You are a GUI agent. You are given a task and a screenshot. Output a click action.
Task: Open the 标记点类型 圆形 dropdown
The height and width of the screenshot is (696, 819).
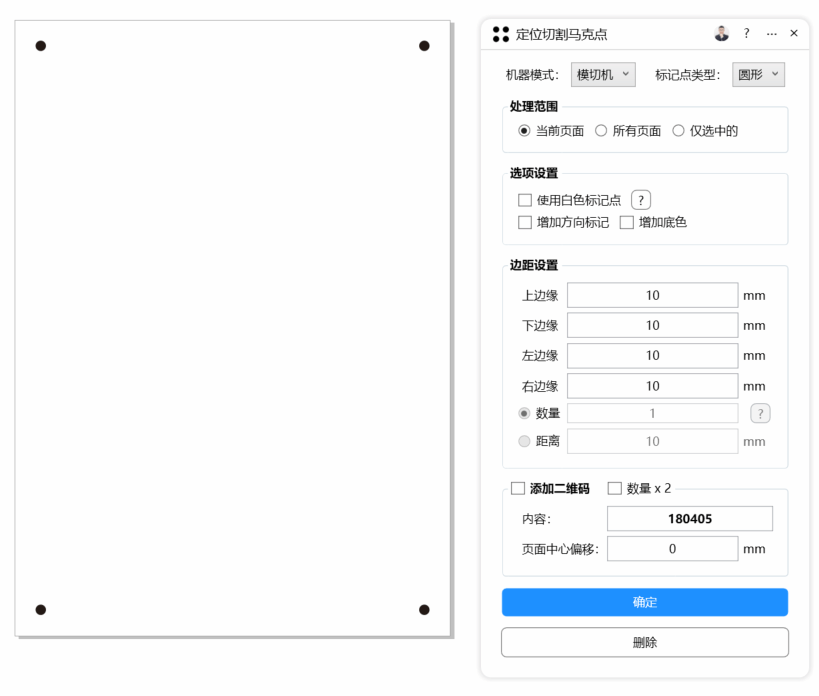[759, 75]
